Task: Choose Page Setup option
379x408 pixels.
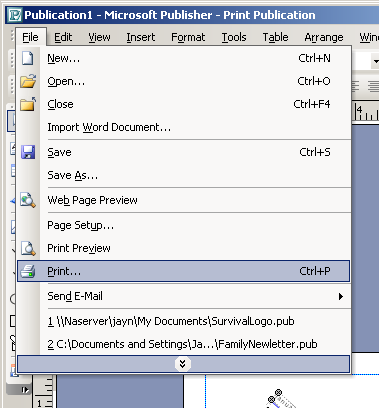Action: tap(81, 225)
